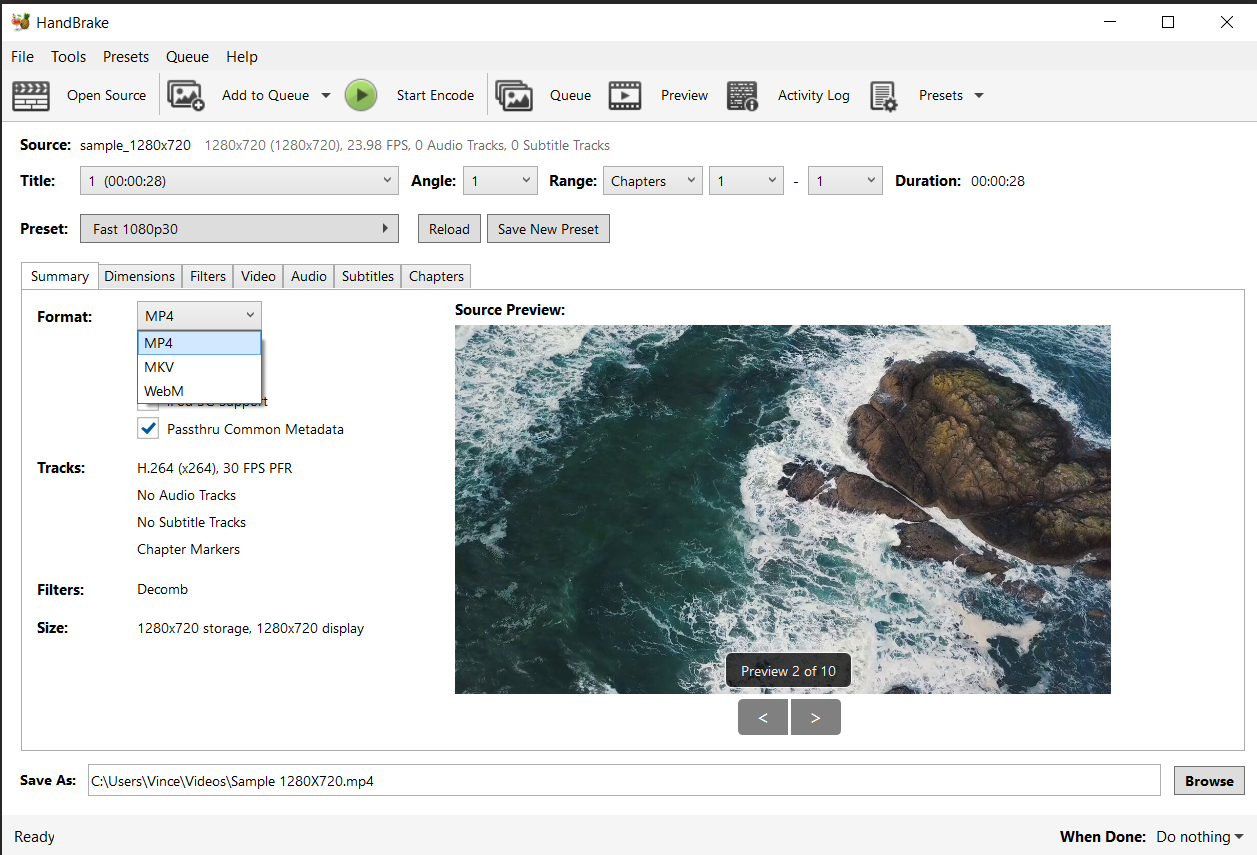Change When Done to something other than Do nothing
The height and width of the screenshot is (855, 1257).
pos(1197,836)
